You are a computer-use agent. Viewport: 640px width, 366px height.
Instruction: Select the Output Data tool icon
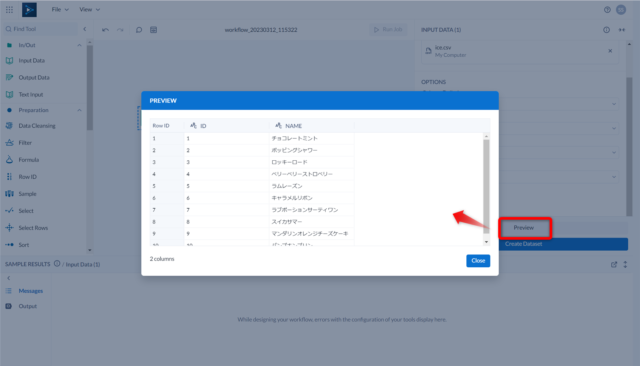pos(9,77)
